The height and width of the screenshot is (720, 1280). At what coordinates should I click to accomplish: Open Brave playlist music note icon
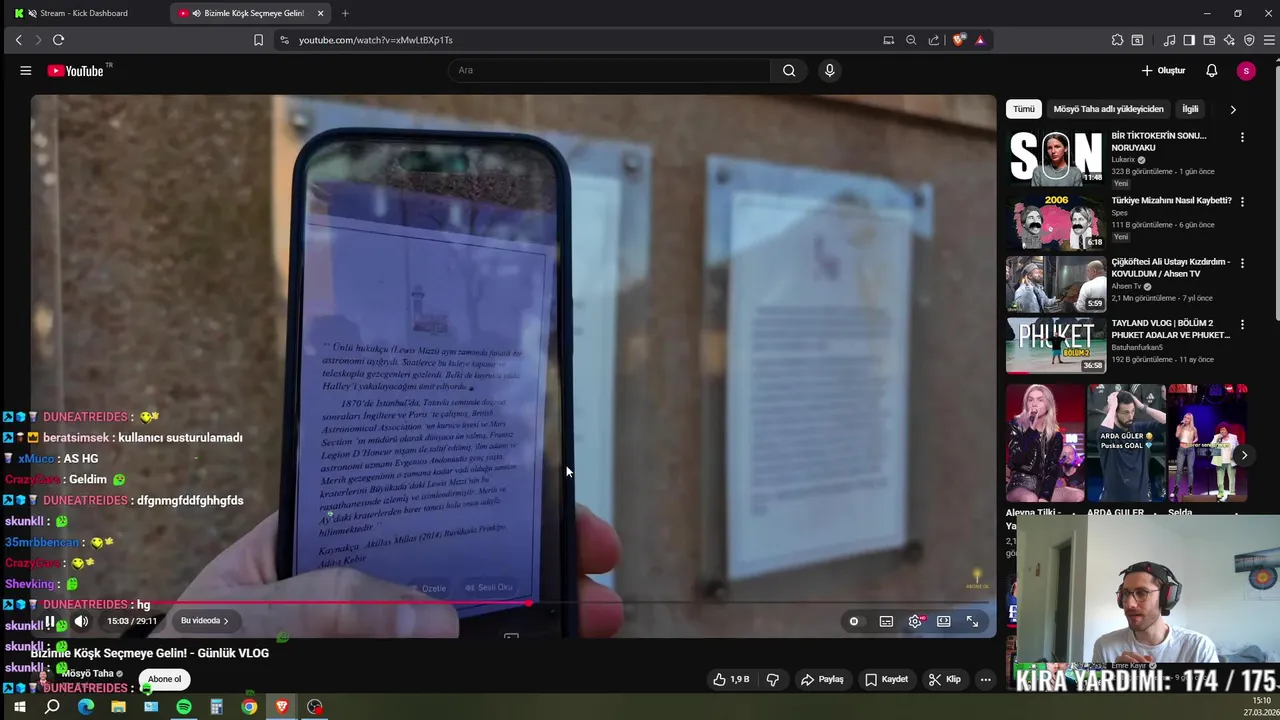point(1169,40)
